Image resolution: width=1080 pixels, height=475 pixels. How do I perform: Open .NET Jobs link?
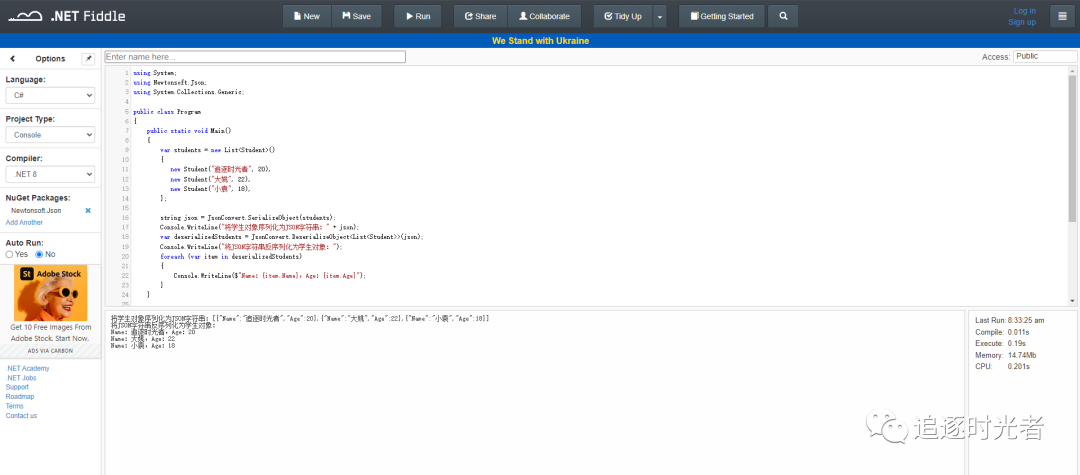[21, 378]
